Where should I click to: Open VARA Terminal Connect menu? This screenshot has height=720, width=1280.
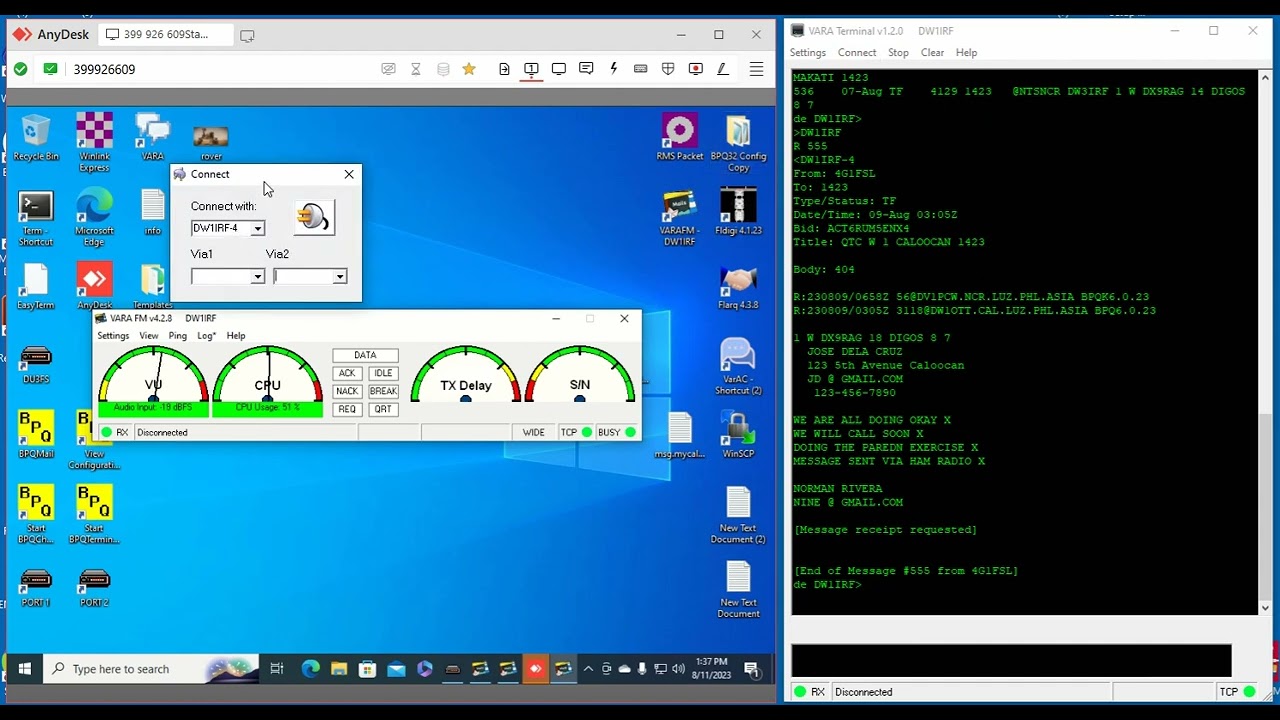tap(857, 53)
